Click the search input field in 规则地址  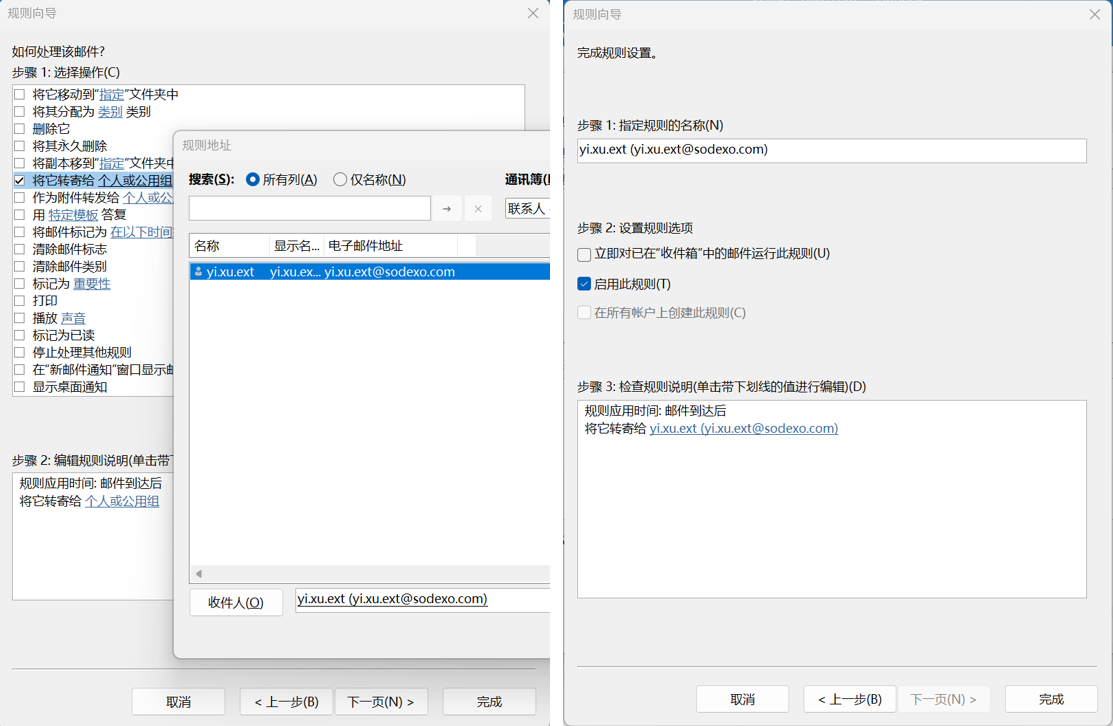tap(310, 209)
